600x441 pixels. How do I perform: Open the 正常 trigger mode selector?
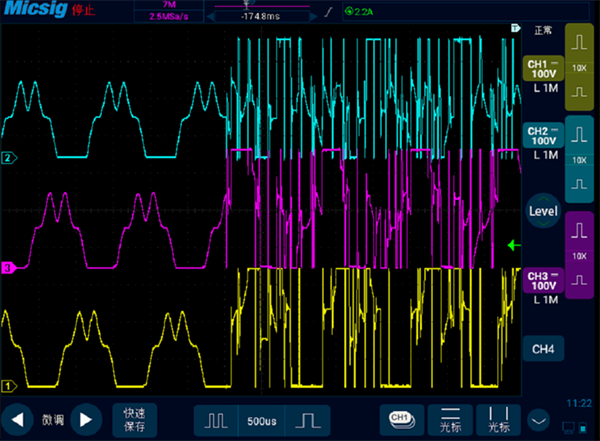pos(543,31)
